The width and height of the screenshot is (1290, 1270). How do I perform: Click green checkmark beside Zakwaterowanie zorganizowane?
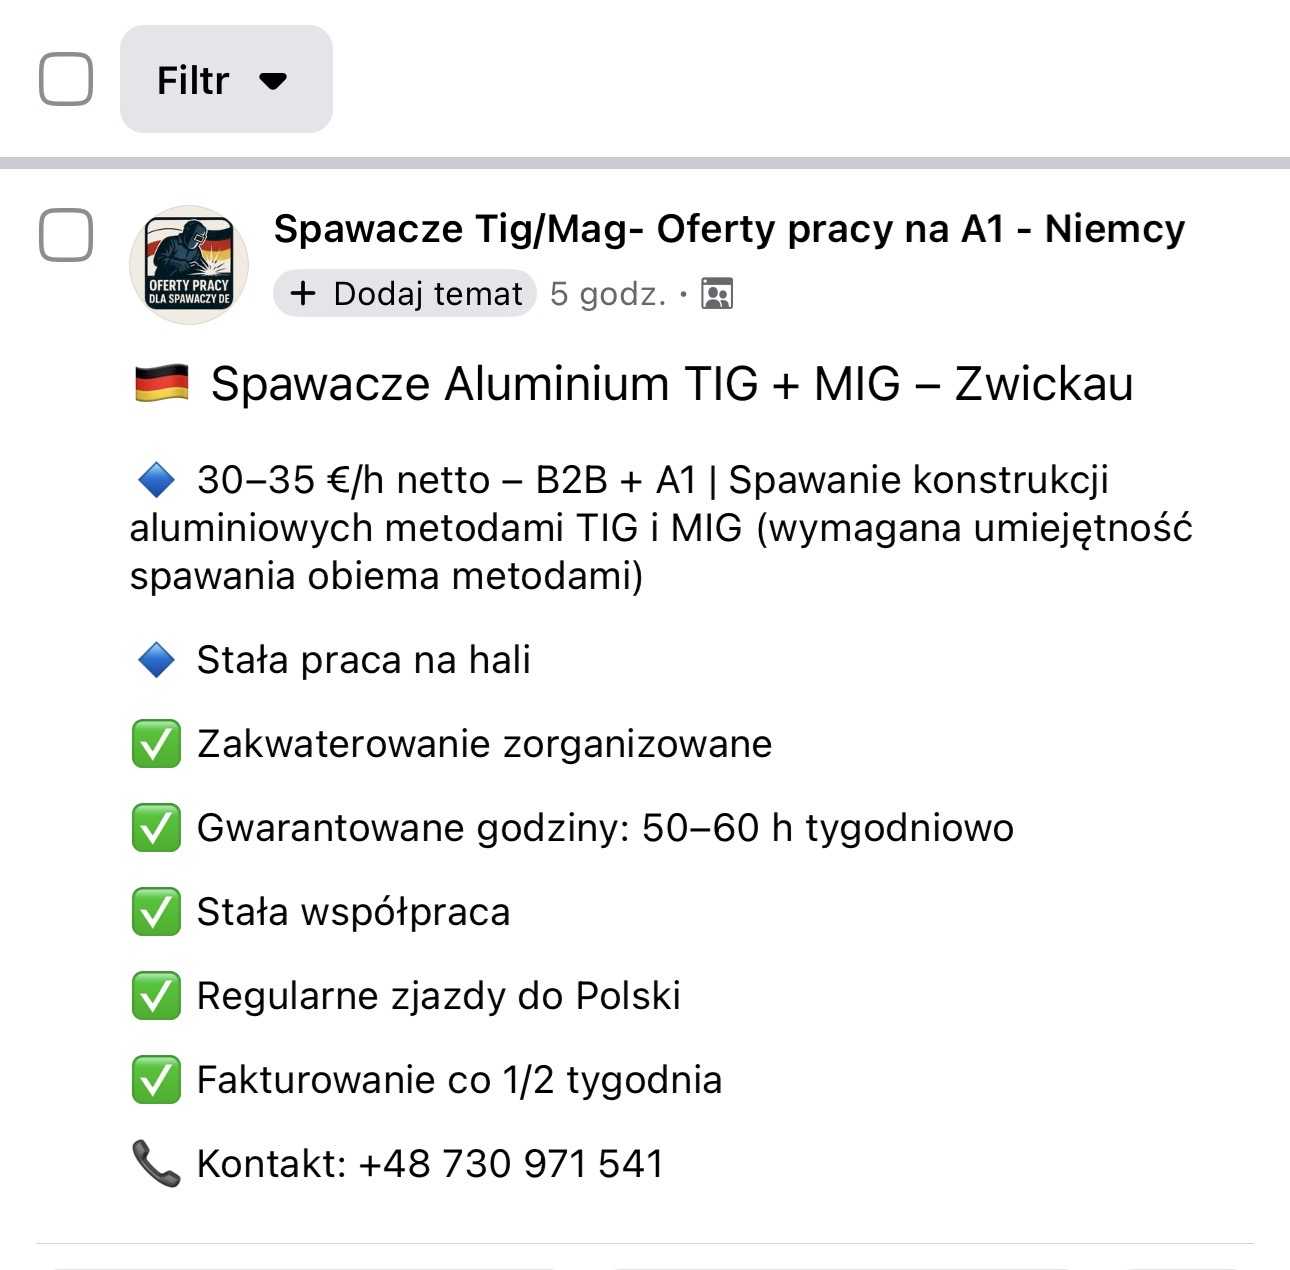[x=156, y=744]
